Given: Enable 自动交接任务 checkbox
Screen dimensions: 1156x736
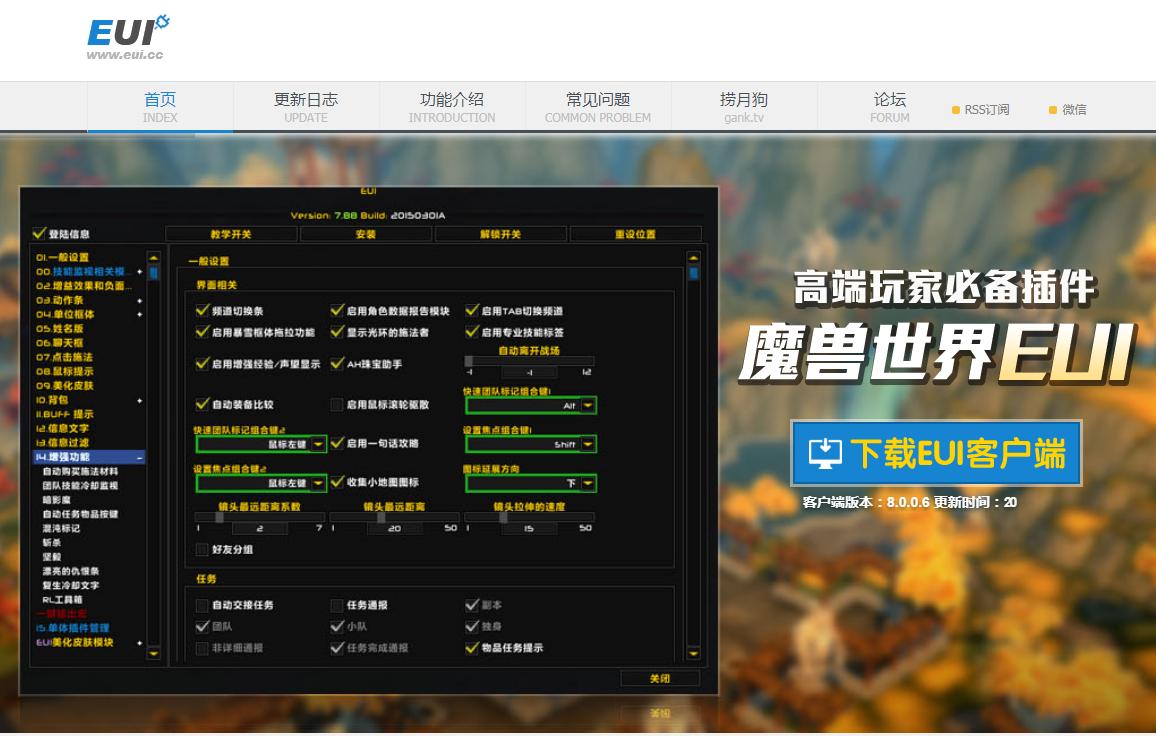Looking at the screenshot, I should point(202,605).
